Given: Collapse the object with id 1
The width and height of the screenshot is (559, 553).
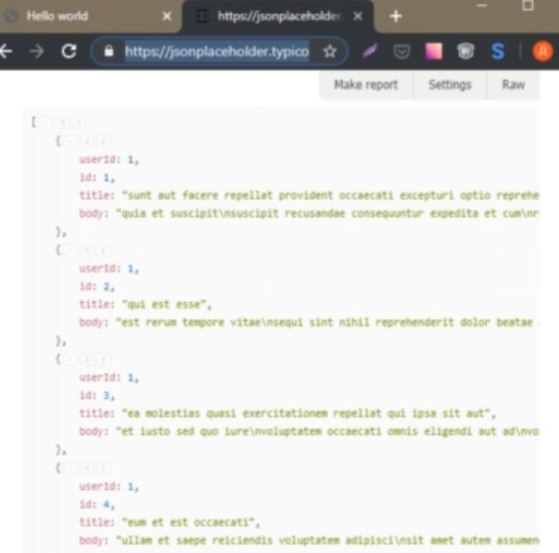Looking at the screenshot, I should [70, 141].
